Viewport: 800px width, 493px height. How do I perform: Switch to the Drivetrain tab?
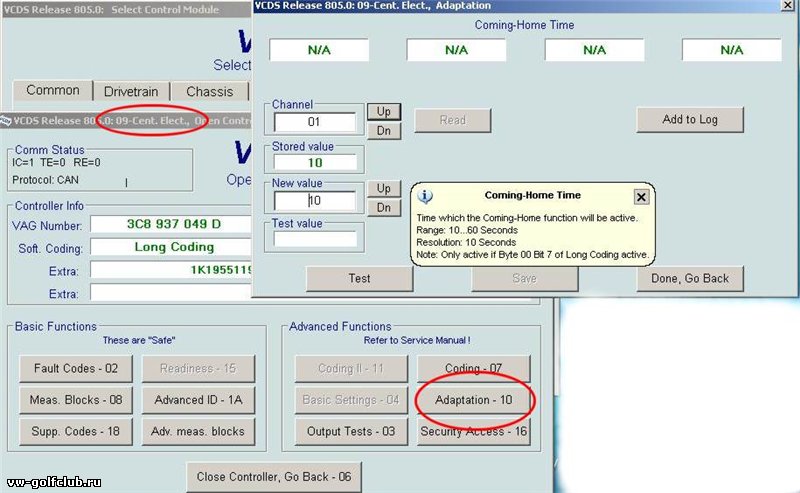131,91
